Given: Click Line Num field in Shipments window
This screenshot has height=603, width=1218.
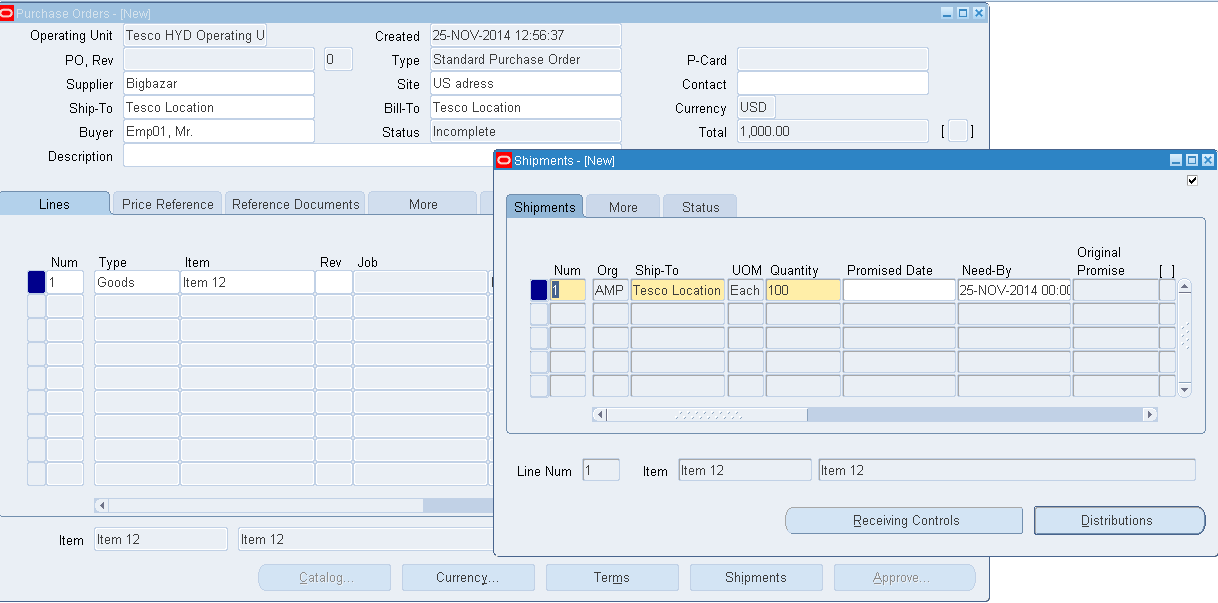Looking at the screenshot, I should tap(601, 470).
